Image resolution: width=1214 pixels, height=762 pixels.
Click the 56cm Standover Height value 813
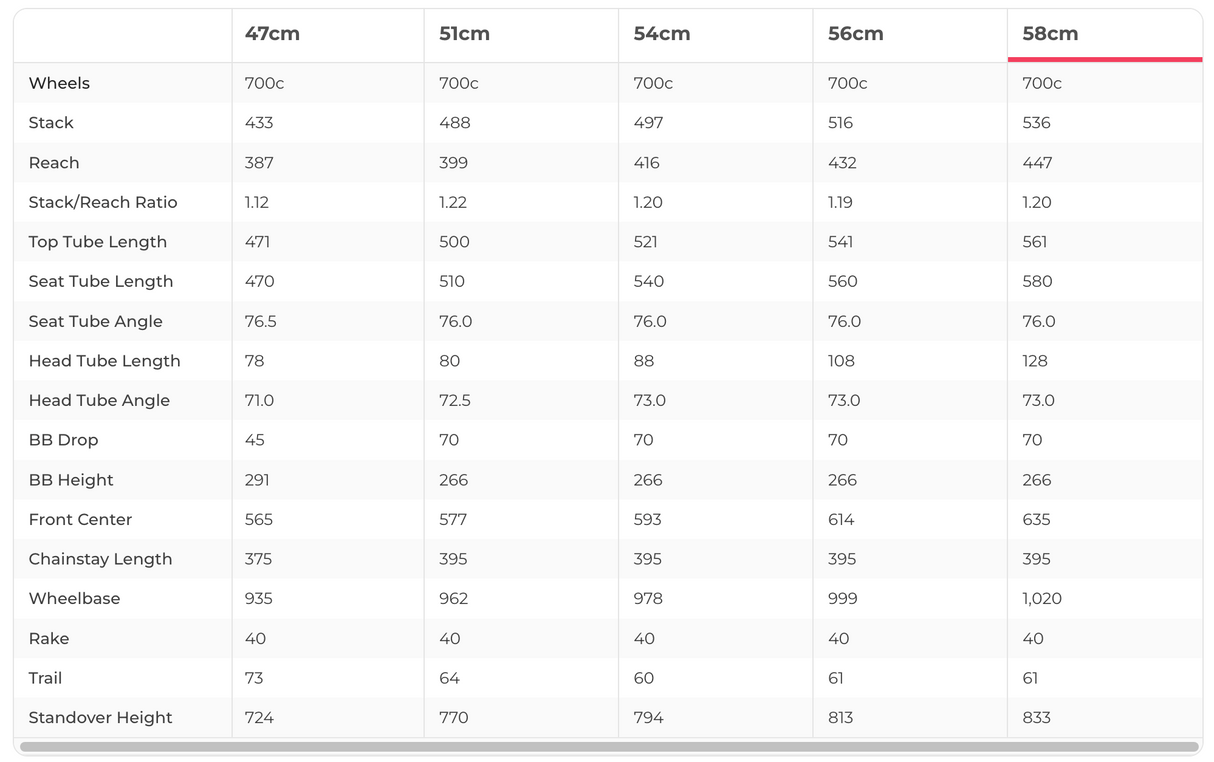[841, 718]
